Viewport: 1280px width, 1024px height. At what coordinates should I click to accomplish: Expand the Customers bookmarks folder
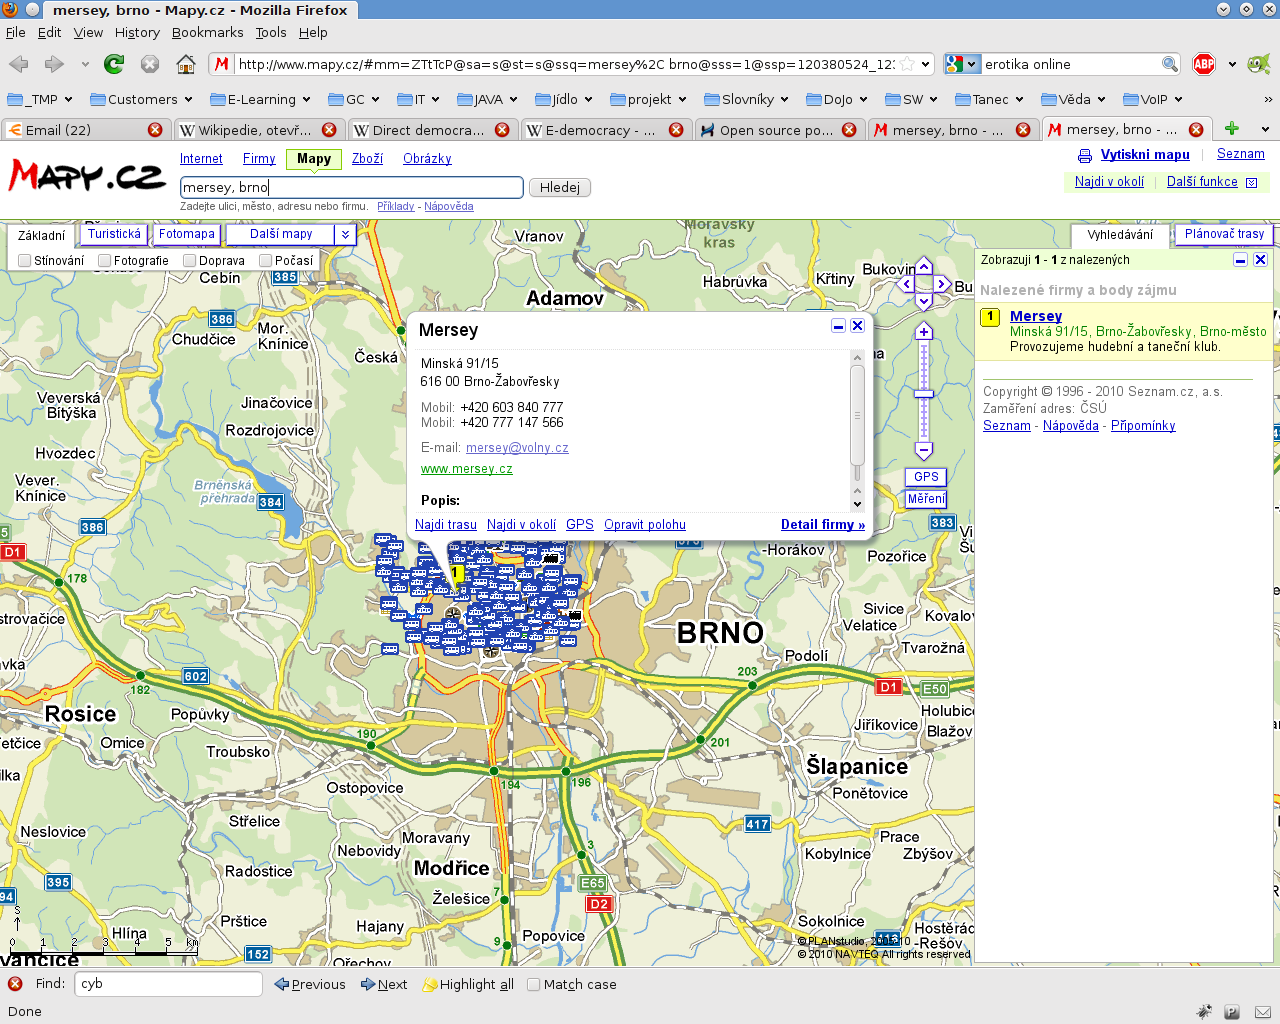coord(141,99)
